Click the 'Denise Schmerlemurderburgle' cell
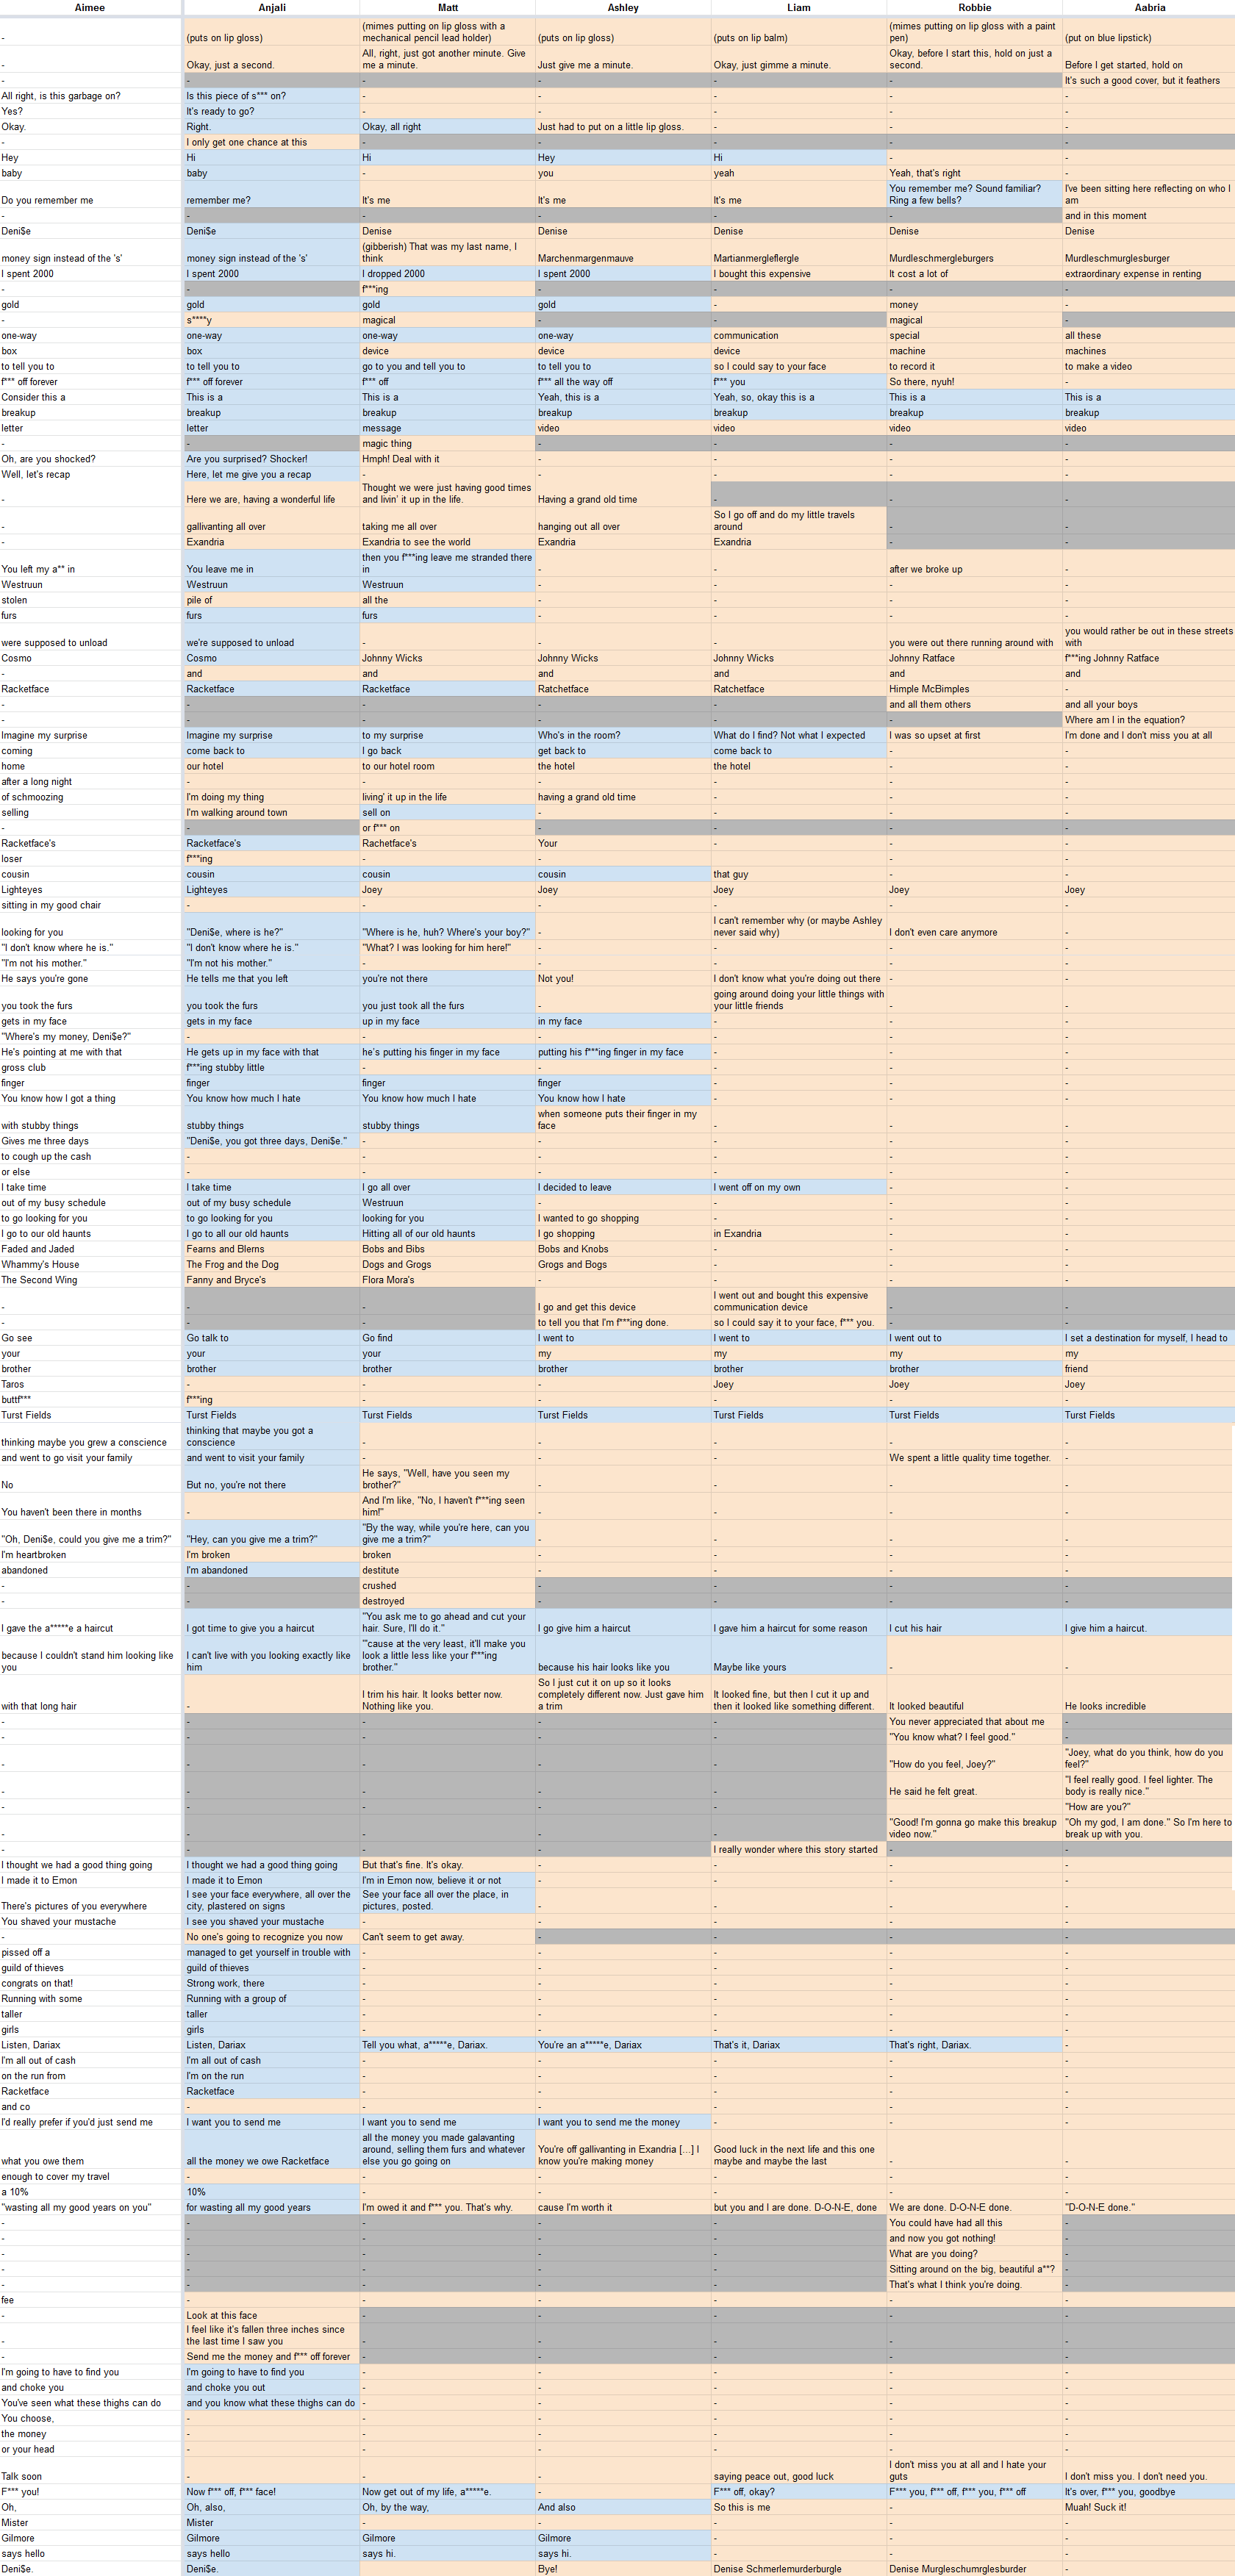Screen dimensions: 1235x2576 [799, 2569]
